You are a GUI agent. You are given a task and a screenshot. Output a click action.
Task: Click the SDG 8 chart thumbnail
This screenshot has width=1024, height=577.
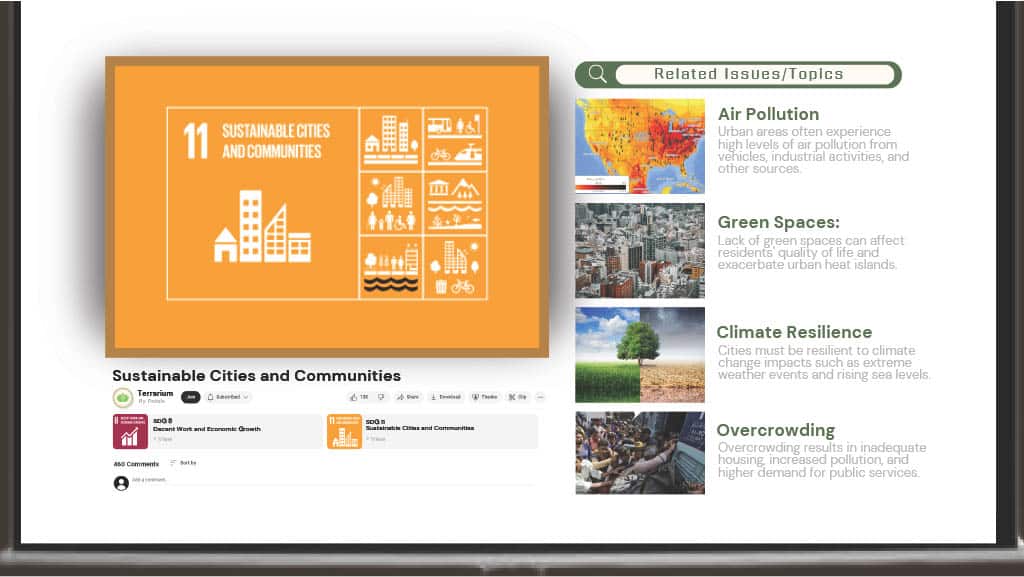(130, 431)
